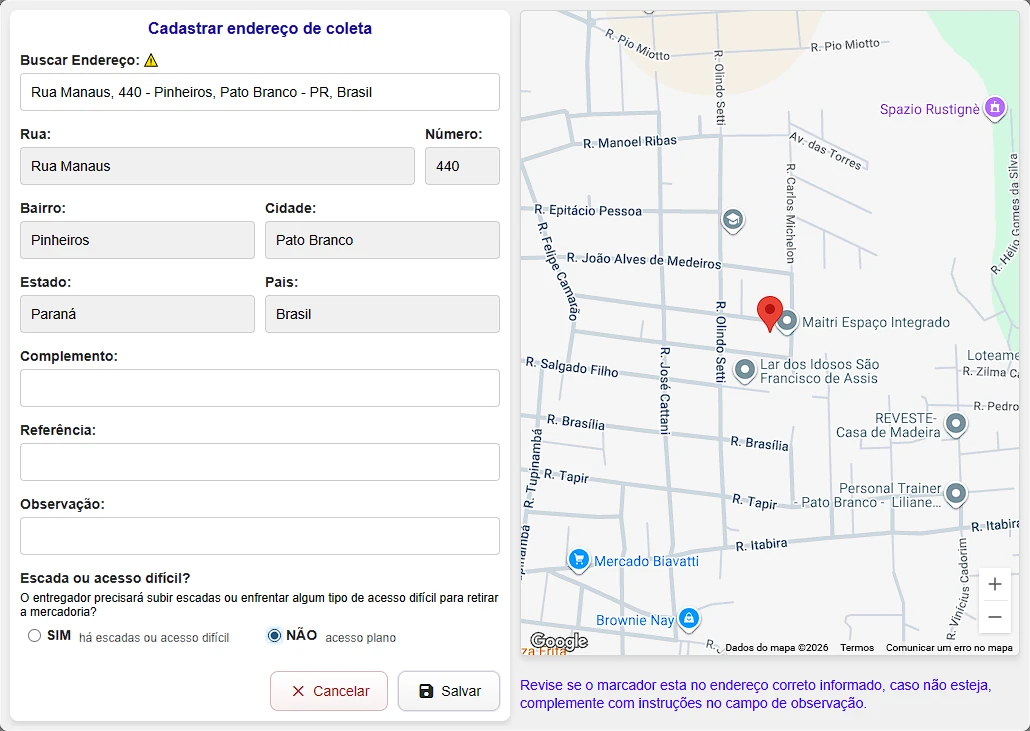Click the Pais field
The height and width of the screenshot is (731, 1030).
click(x=382, y=314)
